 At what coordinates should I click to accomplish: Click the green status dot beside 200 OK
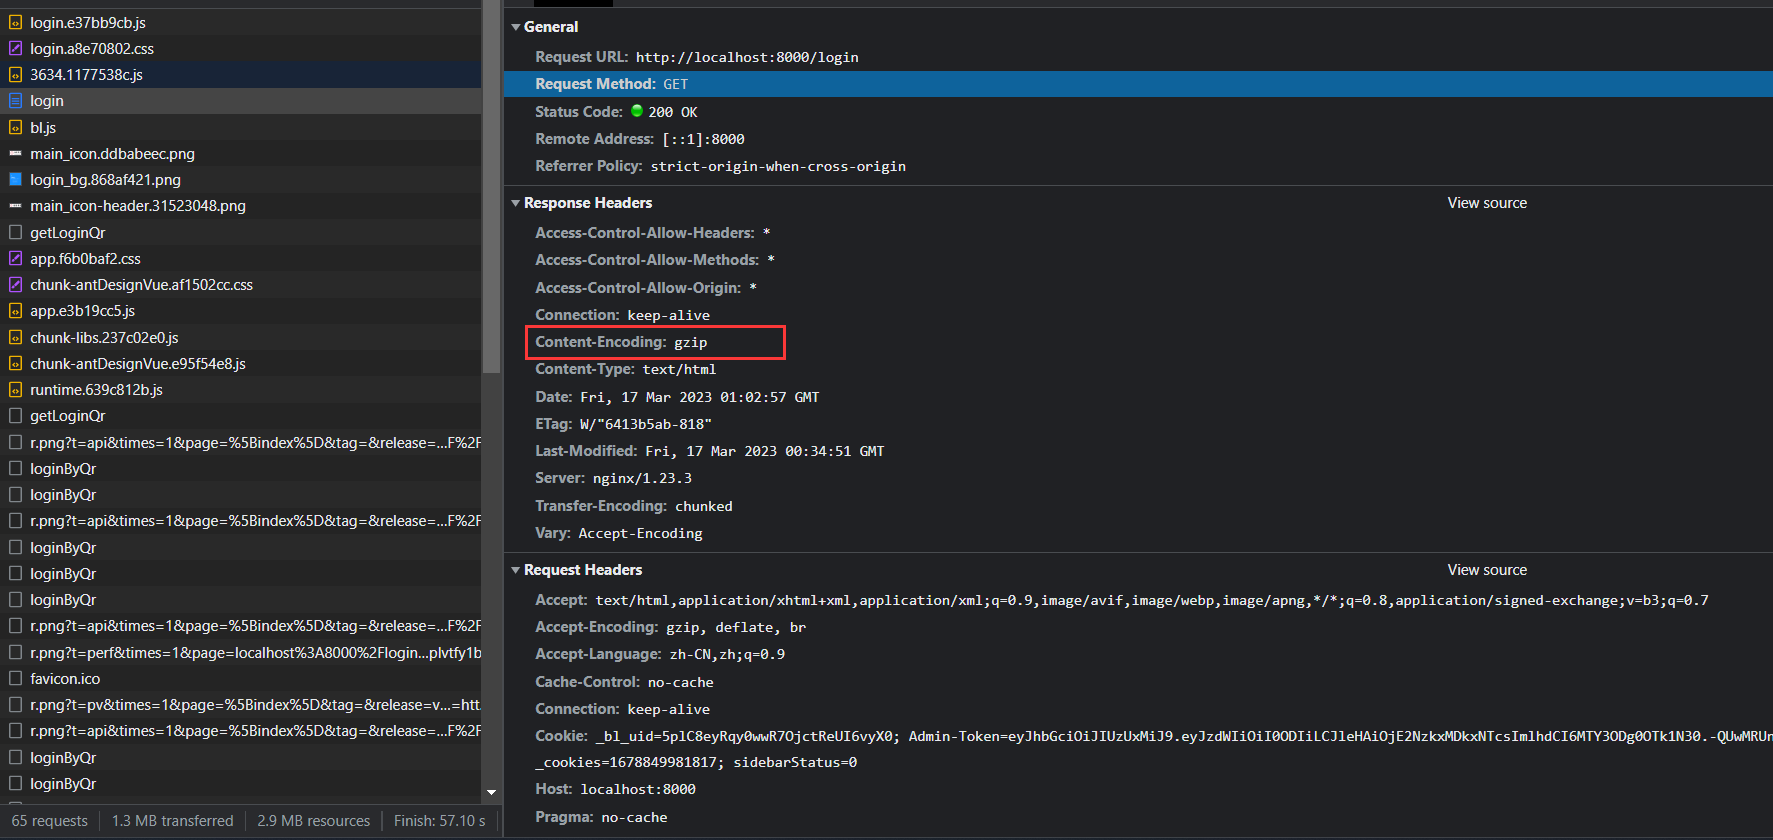click(x=637, y=111)
